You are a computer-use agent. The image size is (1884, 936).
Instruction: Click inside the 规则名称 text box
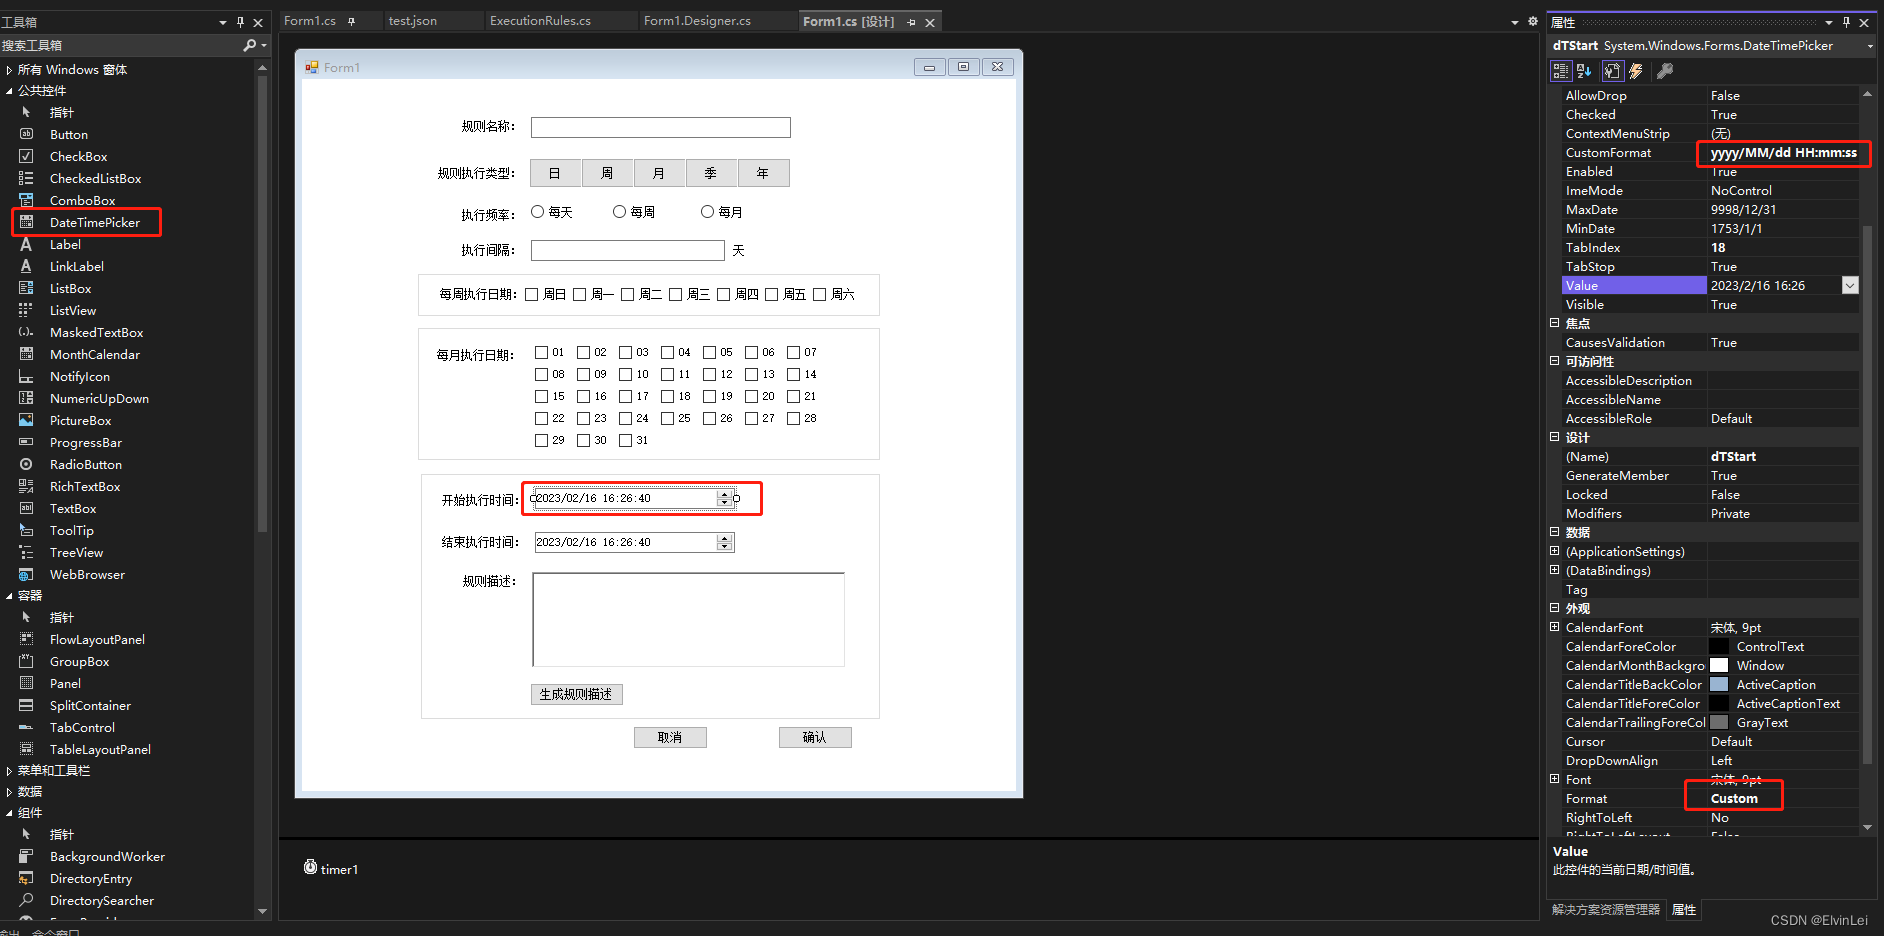660,127
